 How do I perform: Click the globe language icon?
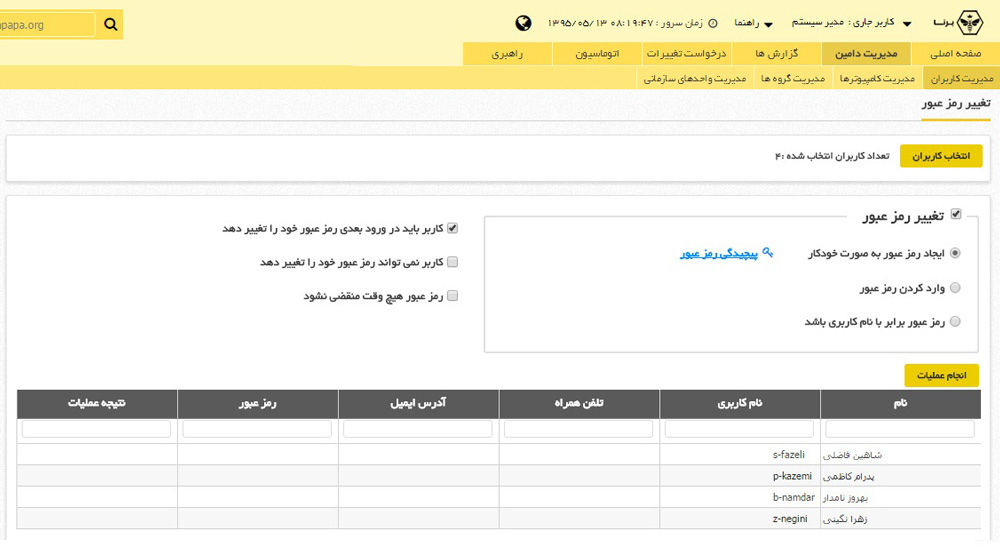click(523, 23)
